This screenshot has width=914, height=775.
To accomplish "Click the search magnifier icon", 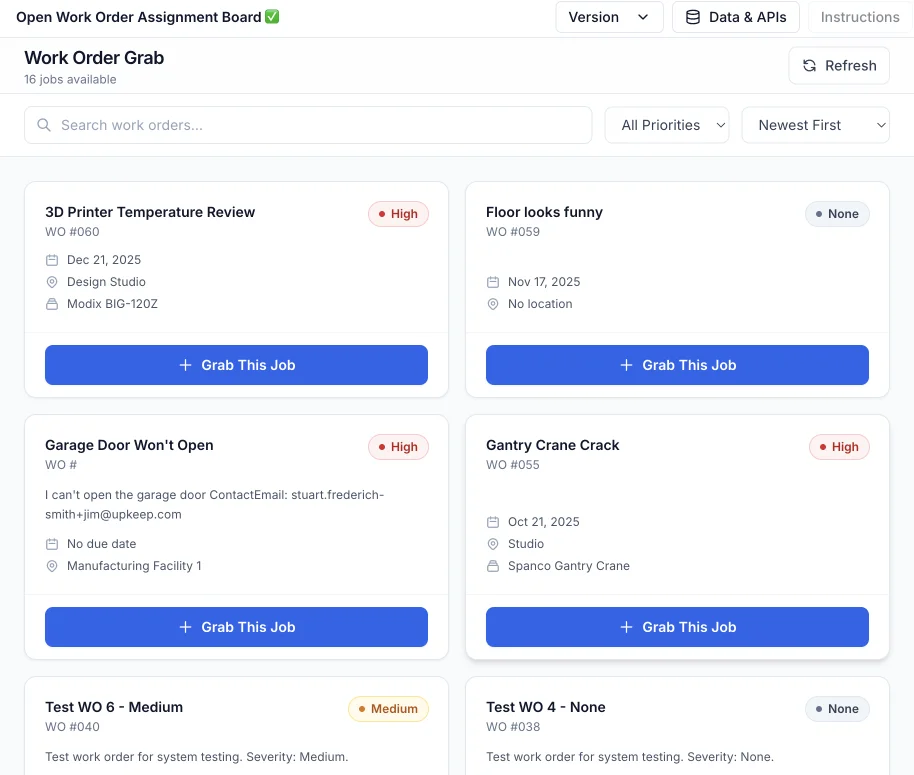I will click(44, 125).
